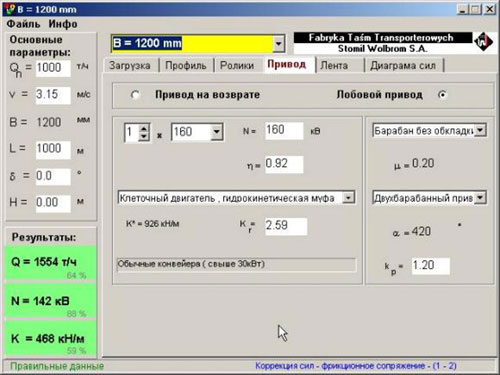Click the L length field 1000

click(x=53, y=149)
